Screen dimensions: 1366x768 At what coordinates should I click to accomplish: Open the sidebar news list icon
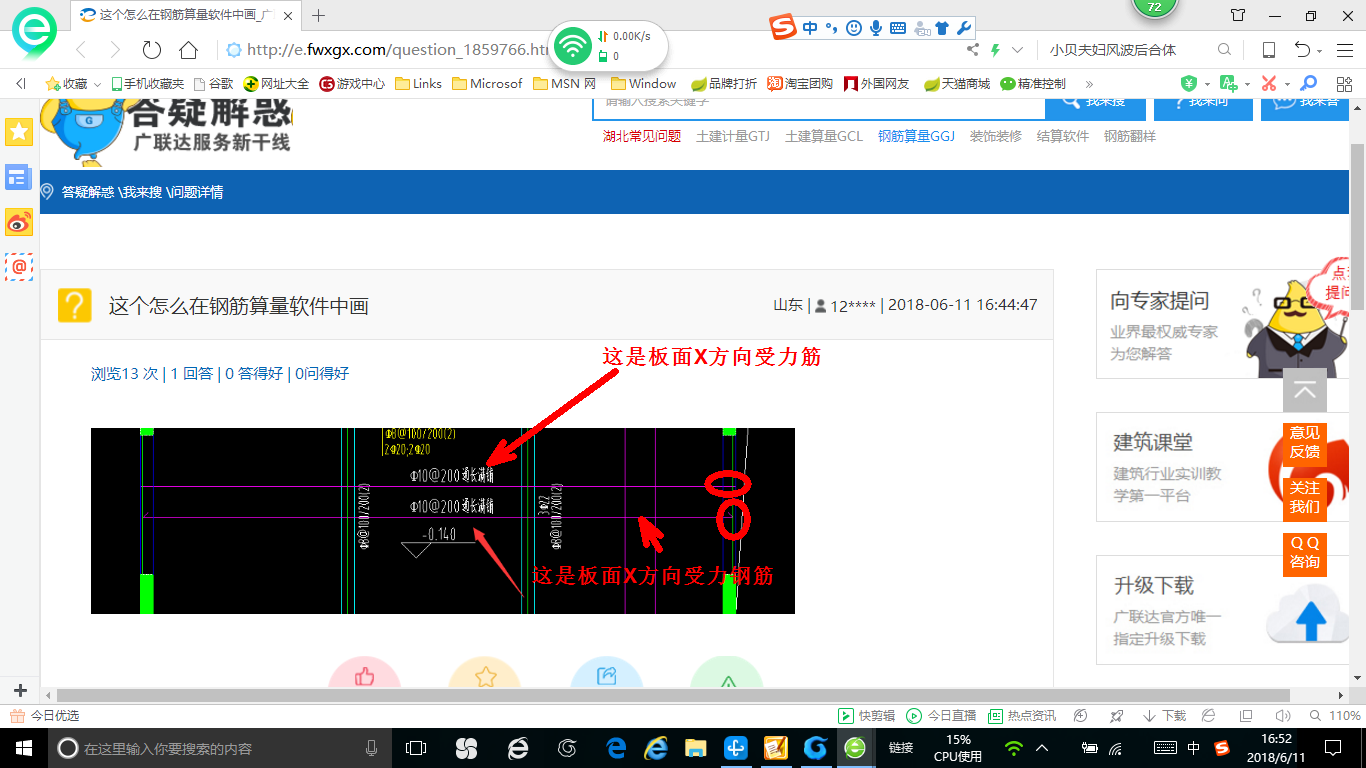[19, 178]
